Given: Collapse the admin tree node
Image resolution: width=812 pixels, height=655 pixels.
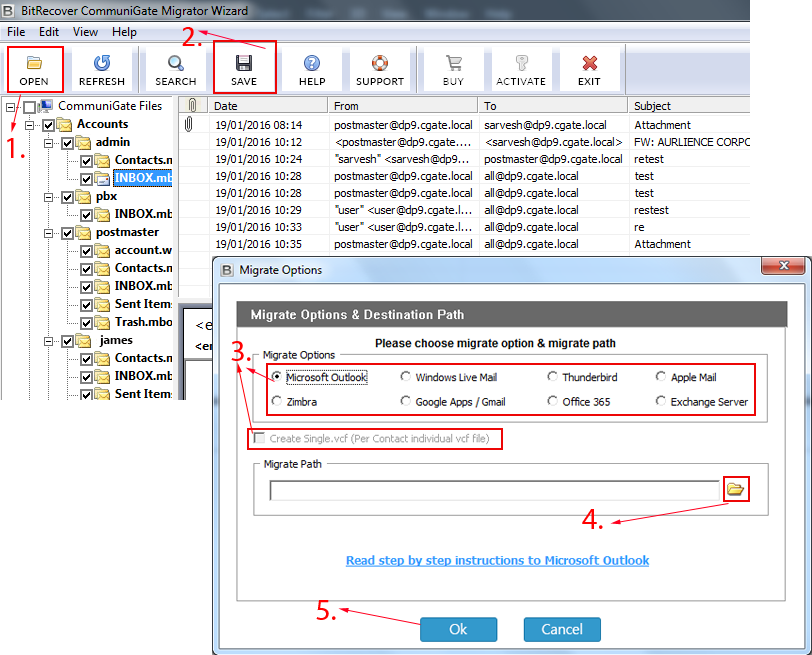Looking at the screenshot, I should click(x=49, y=143).
